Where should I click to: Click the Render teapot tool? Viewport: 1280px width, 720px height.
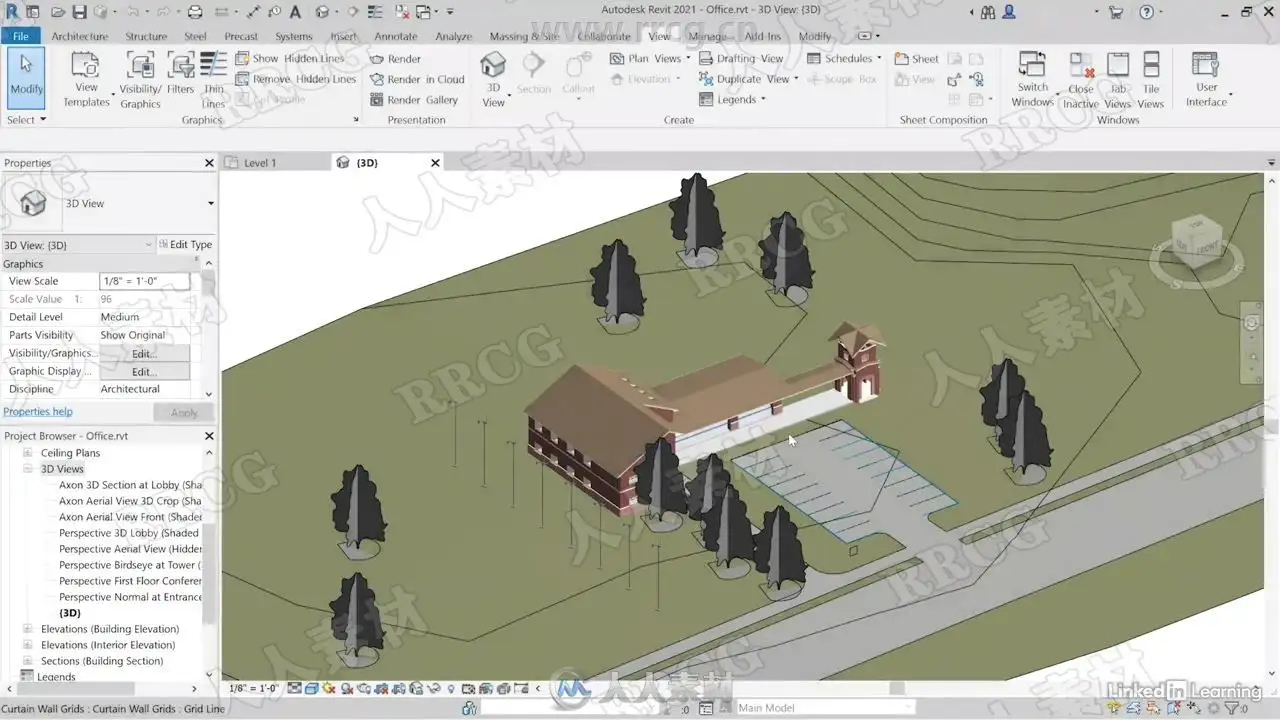pos(396,59)
